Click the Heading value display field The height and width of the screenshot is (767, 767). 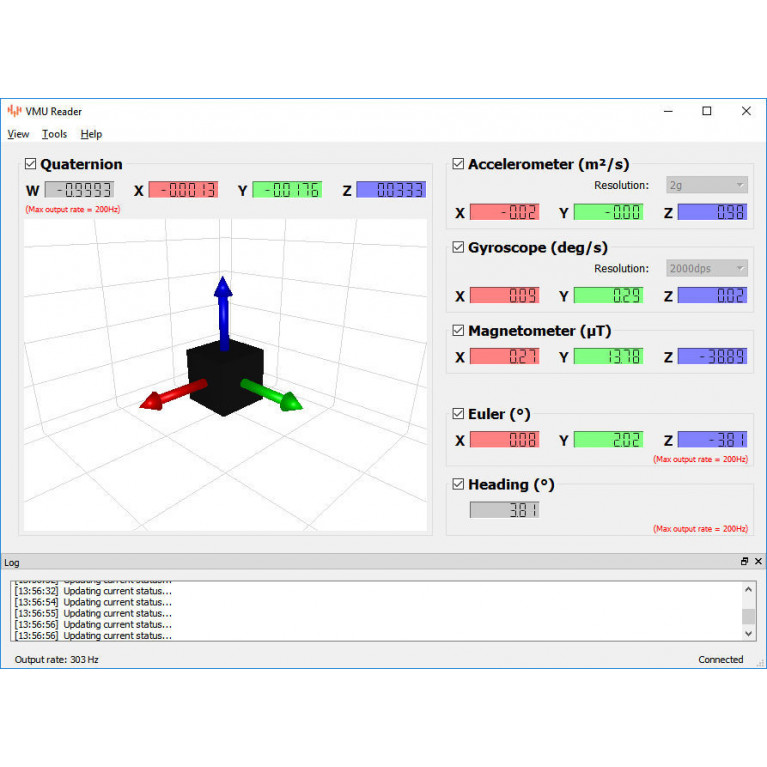(x=504, y=510)
